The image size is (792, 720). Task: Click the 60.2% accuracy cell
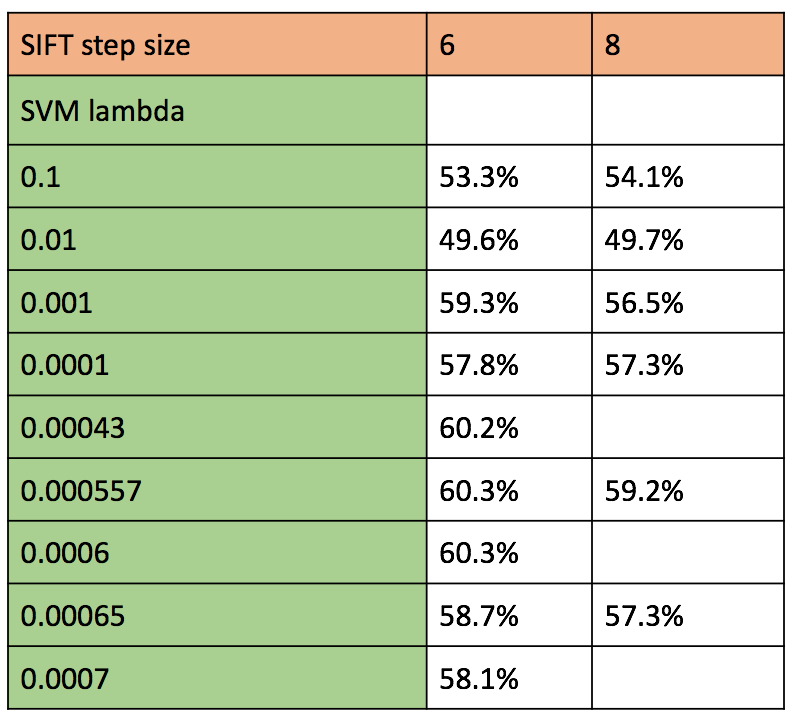click(x=509, y=429)
